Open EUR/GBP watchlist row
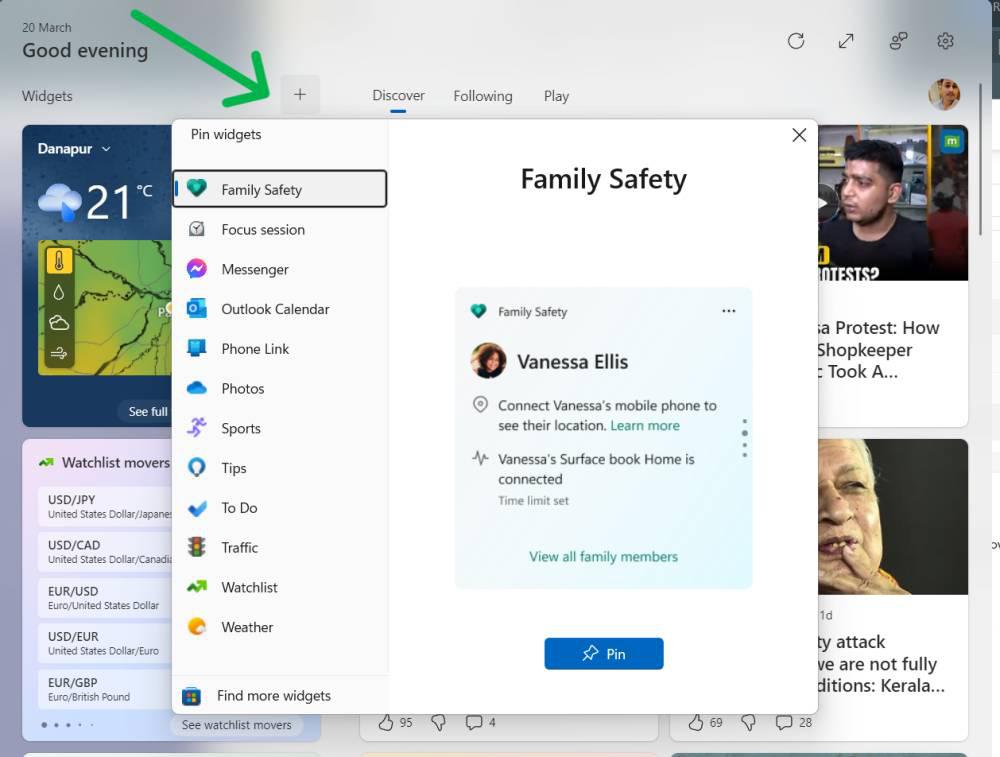Viewport: 1000px width, 757px height. point(106,689)
